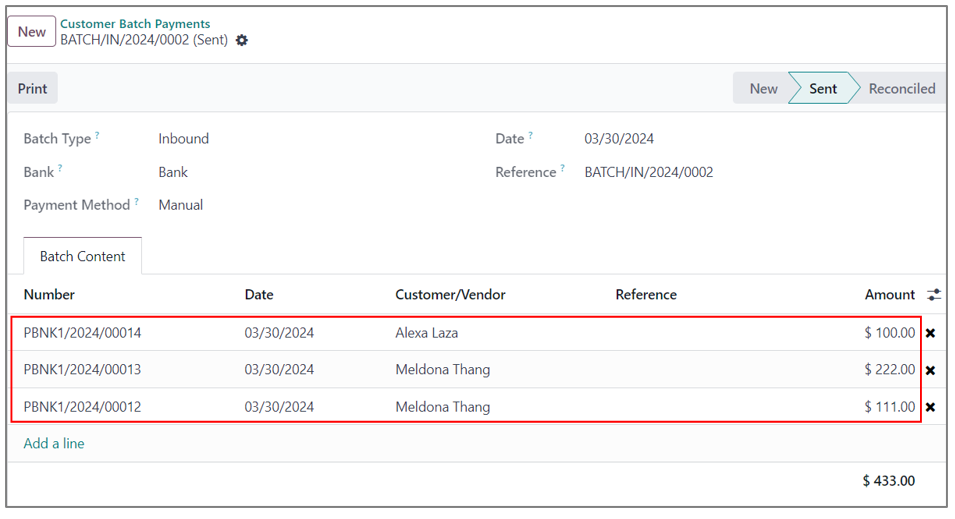Open the Date field showing 03/30/2024
The height and width of the screenshot is (519, 955).
pos(619,139)
